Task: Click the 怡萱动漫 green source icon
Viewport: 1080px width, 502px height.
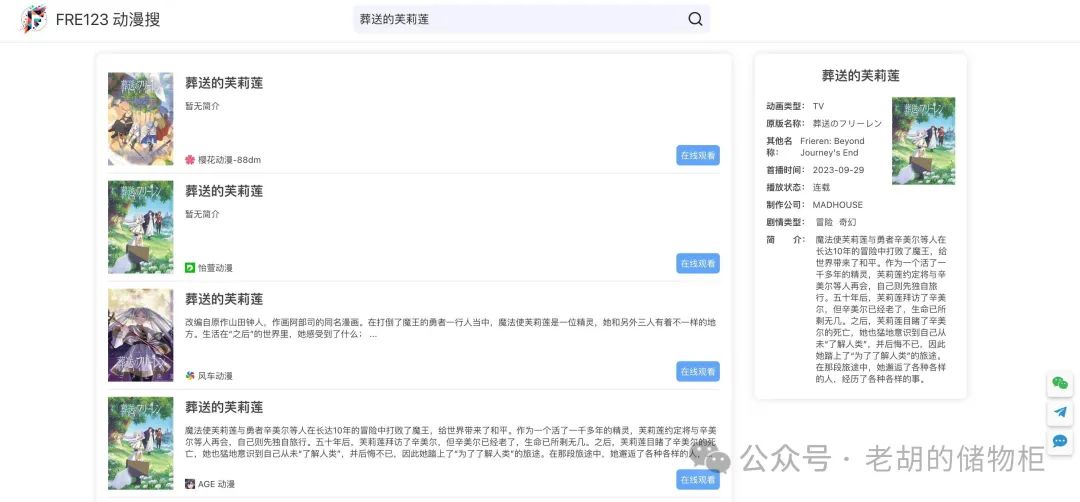Action: click(x=190, y=268)
